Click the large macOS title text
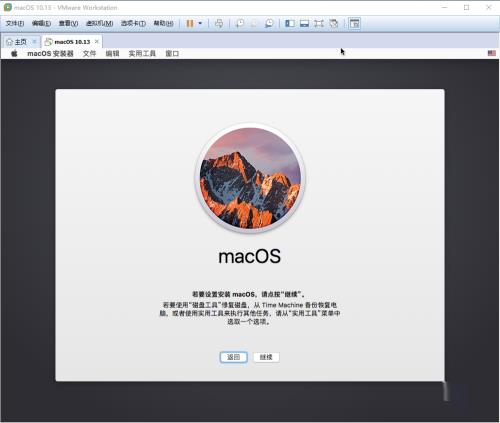500x423 pixels. click(x=249, y=256)
